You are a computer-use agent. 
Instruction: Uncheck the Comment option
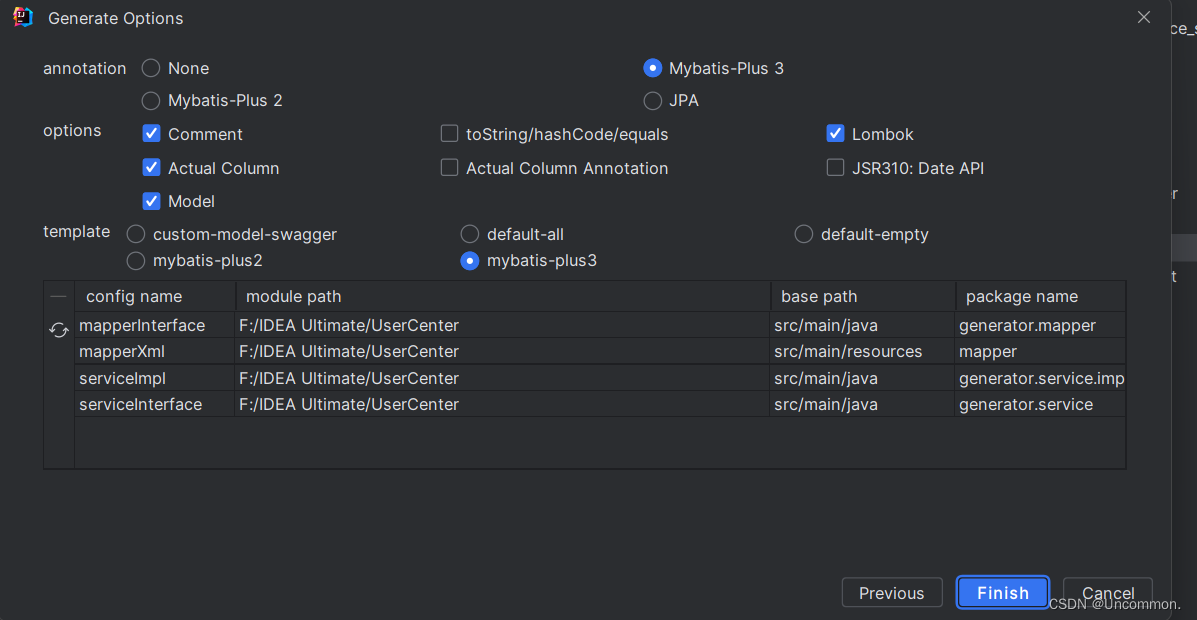click(152, 134)
